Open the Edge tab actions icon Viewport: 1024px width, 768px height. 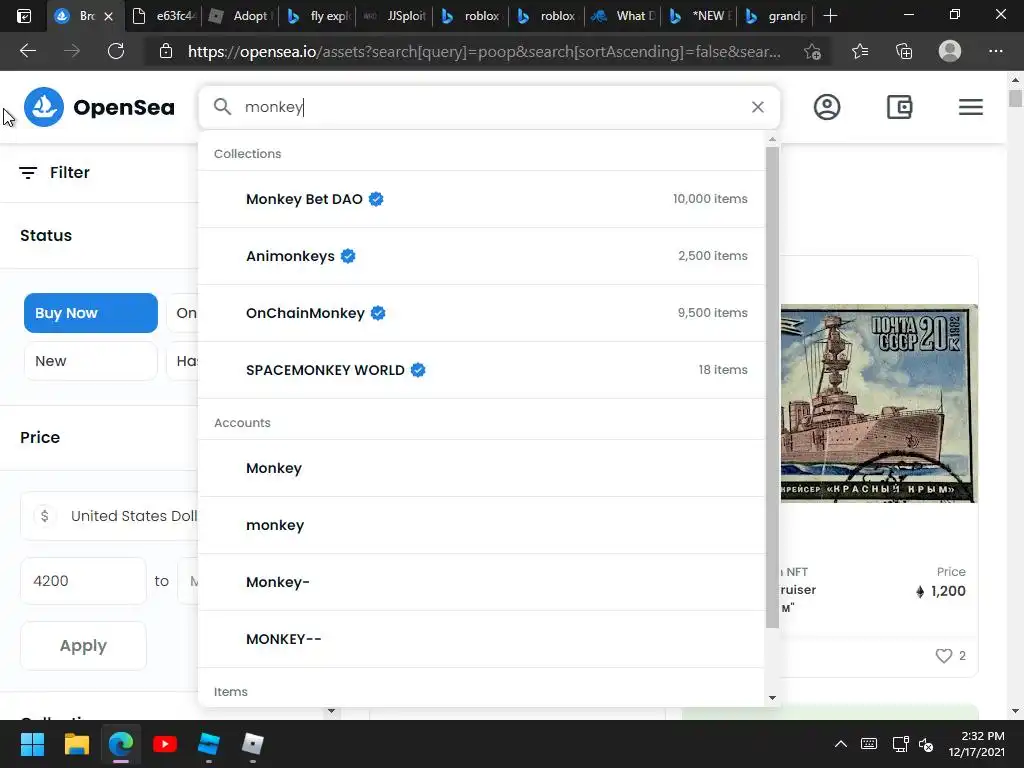pyautogui.click(x=24, y=16)
